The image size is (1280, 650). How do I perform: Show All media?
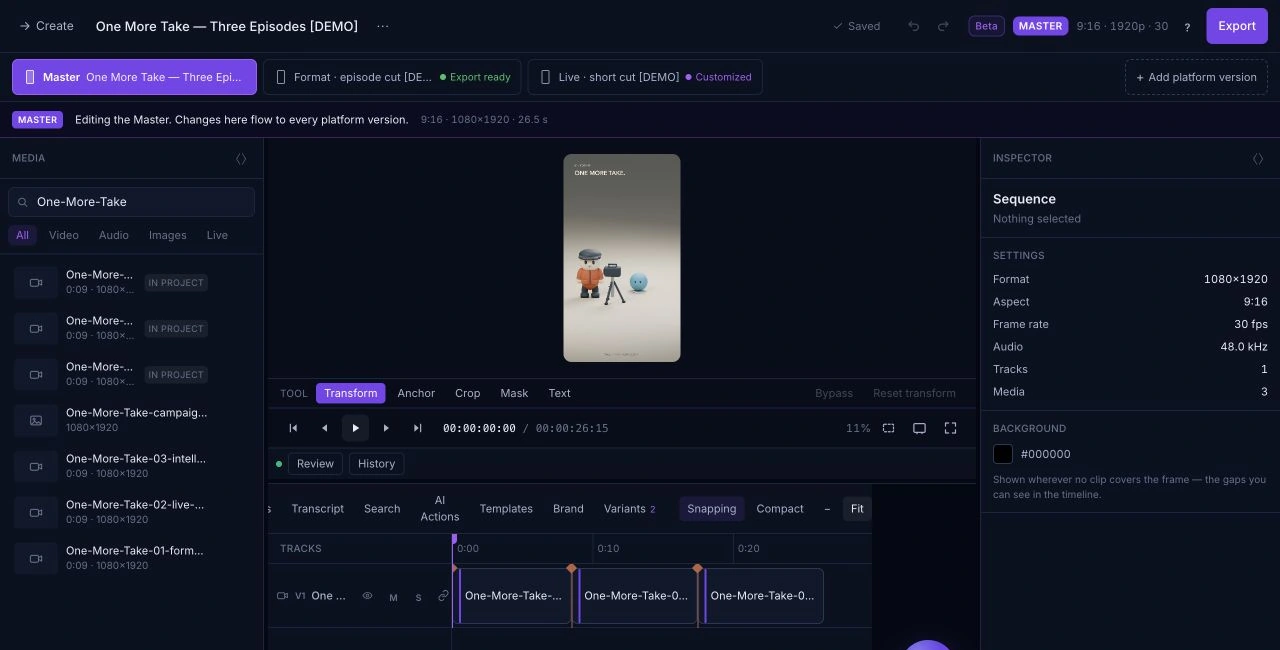(22, 235)
